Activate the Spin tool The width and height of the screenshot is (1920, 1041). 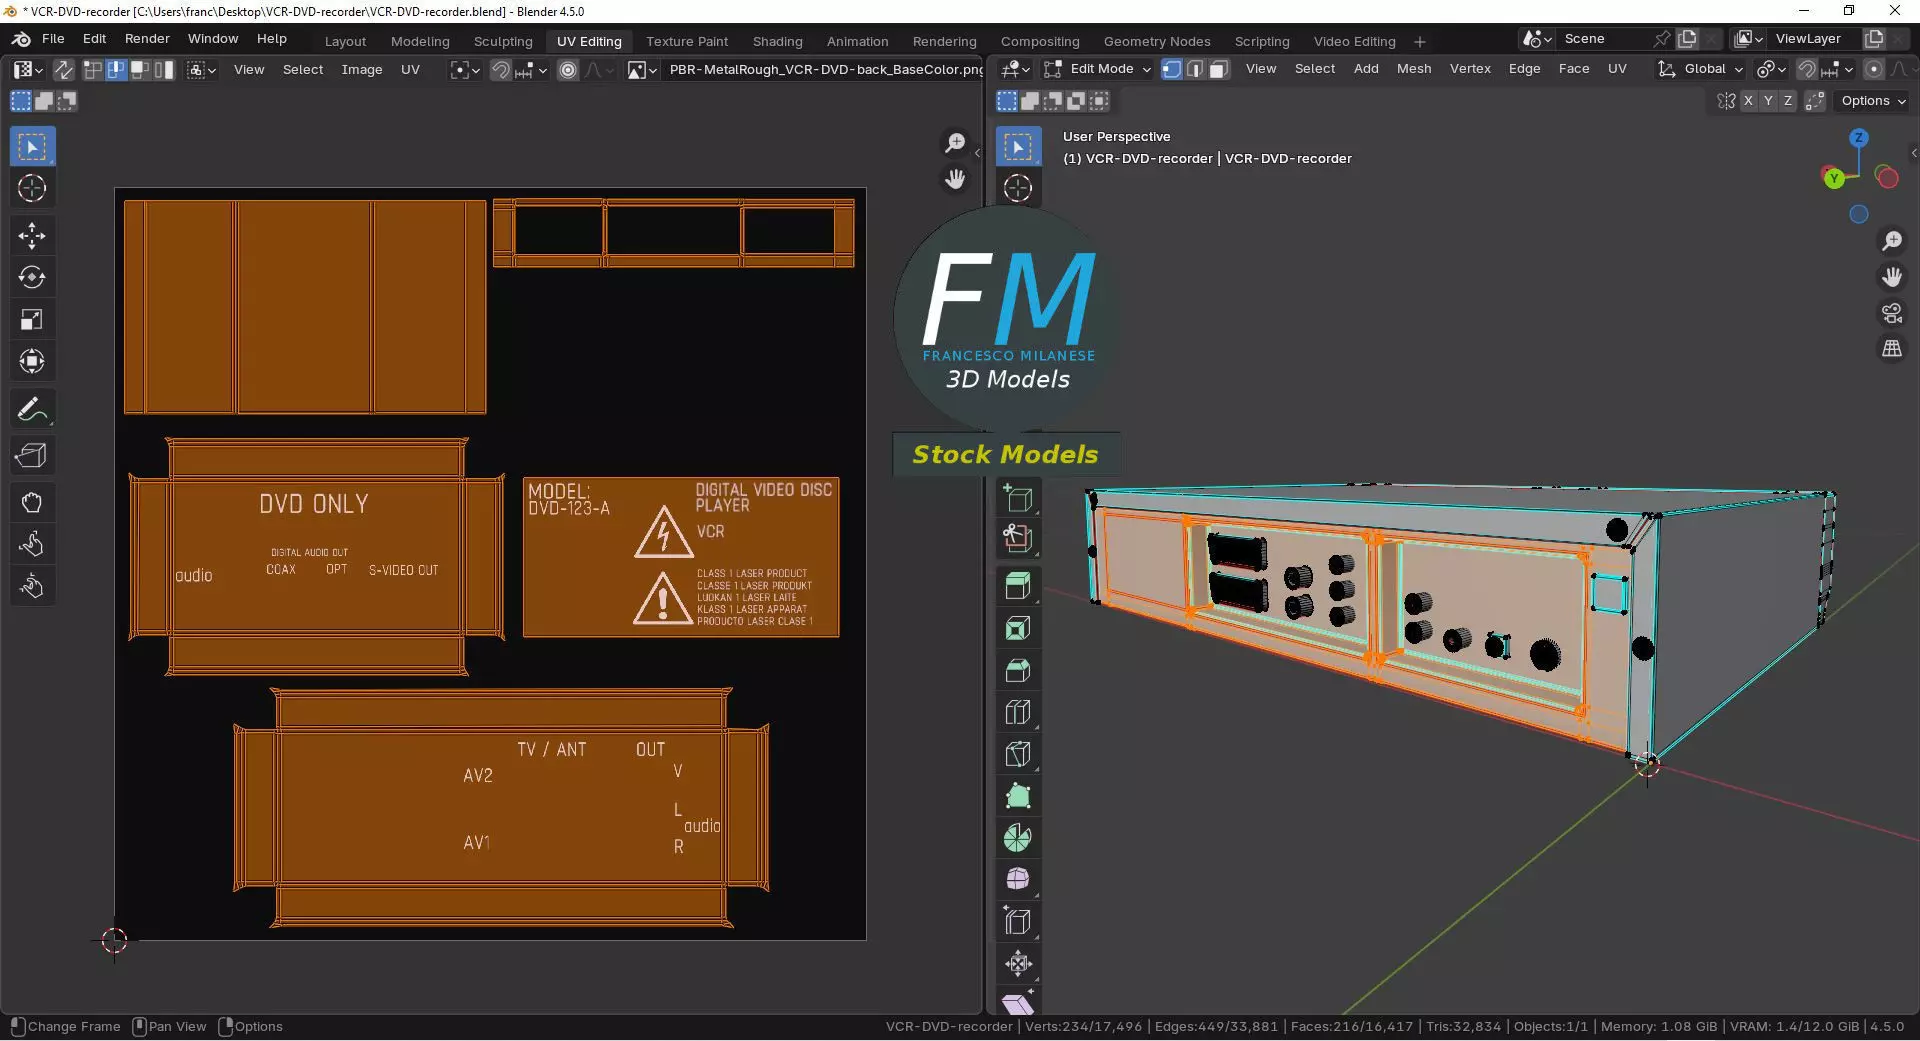(x=1018, y=838)
